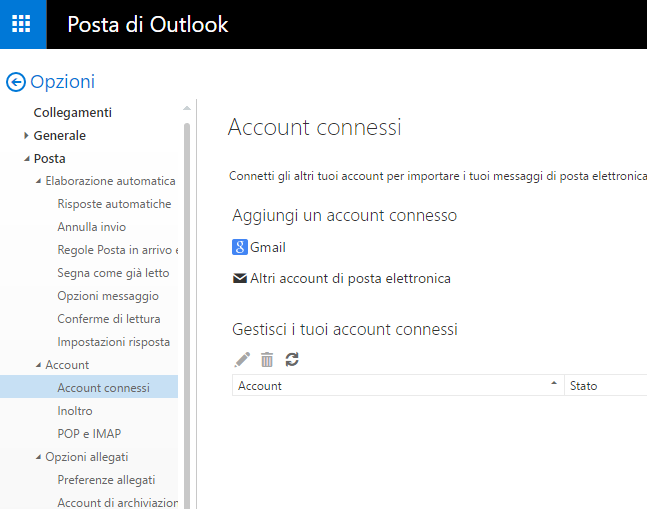Click Altri account di posta elettronica link
Image resolution: width=647 pixels, height=509 pixels.
pyautogui.click(x=350, y=278)
